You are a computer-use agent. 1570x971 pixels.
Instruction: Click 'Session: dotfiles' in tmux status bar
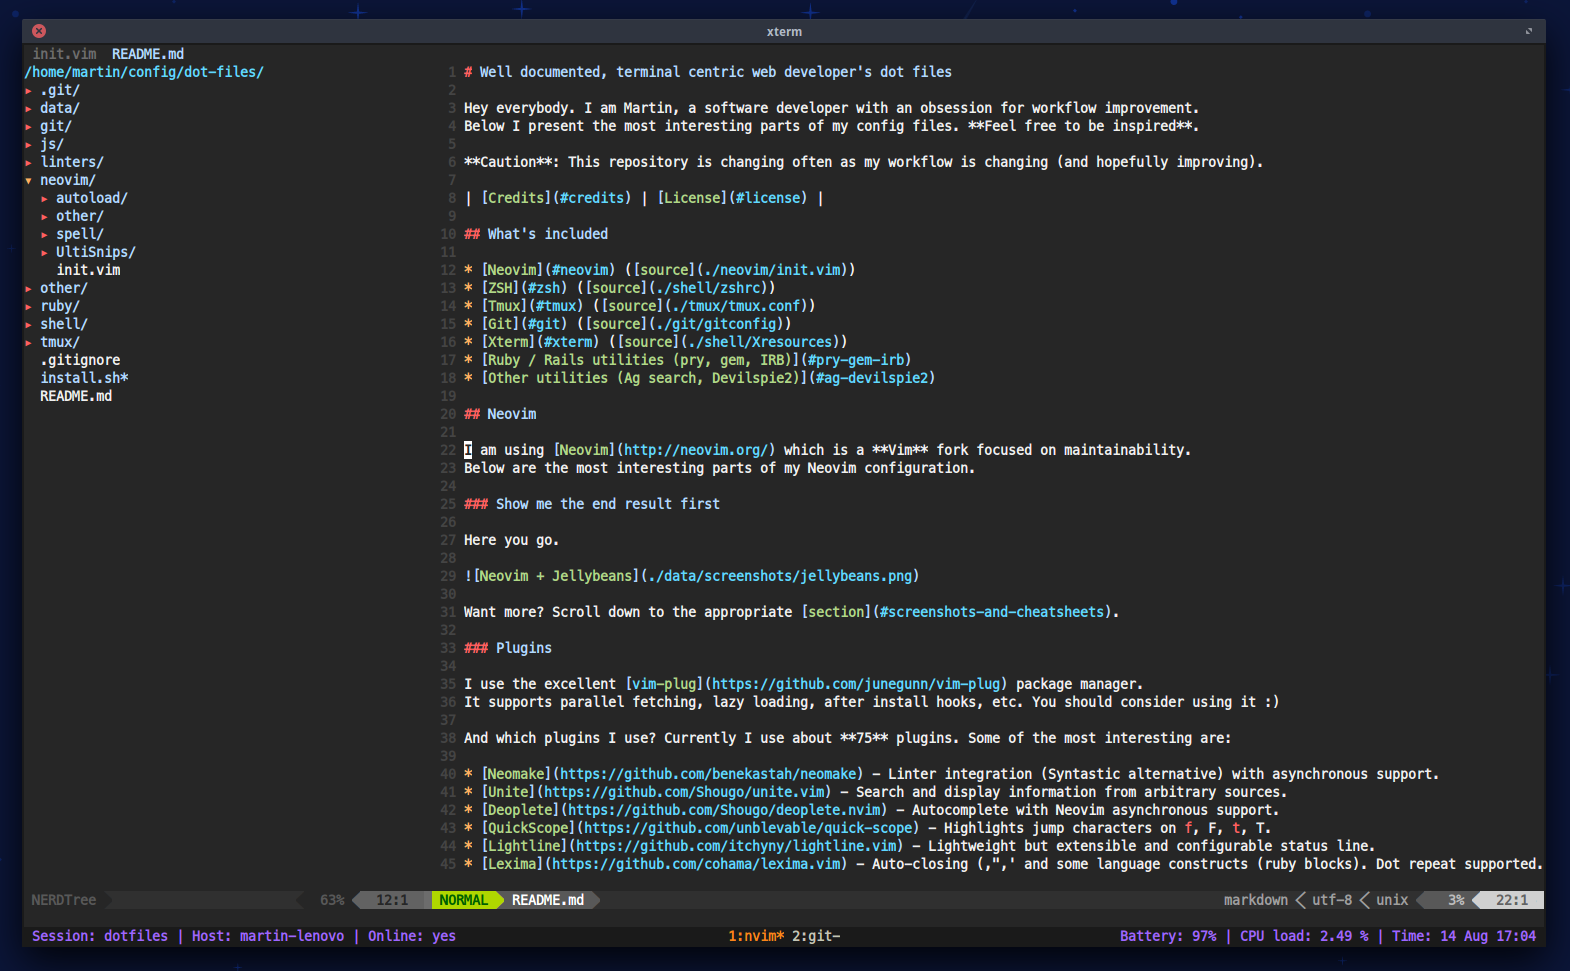pyautogui.click(x=100, y=936)
